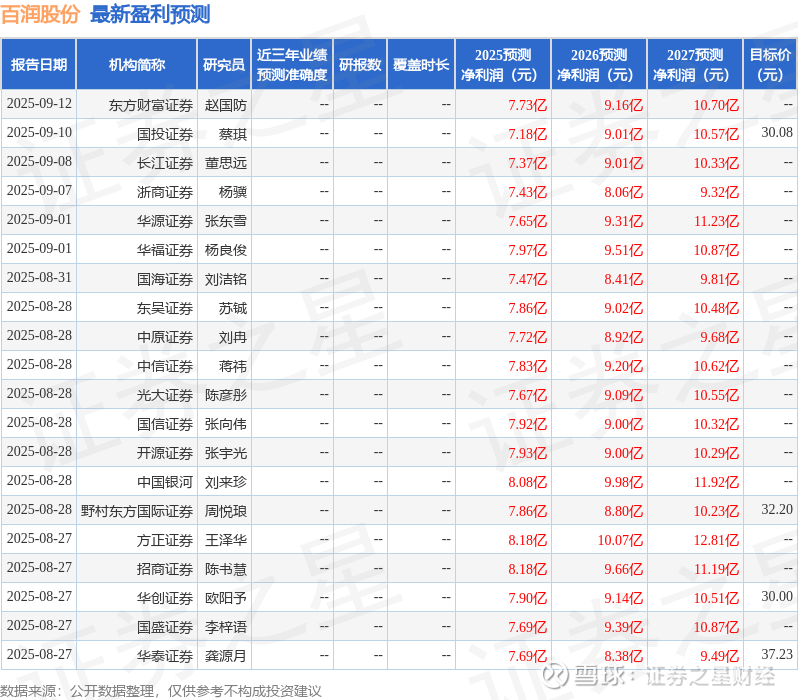
Task: Click the 9.68亿 forecast value
Action: [719, 338]
